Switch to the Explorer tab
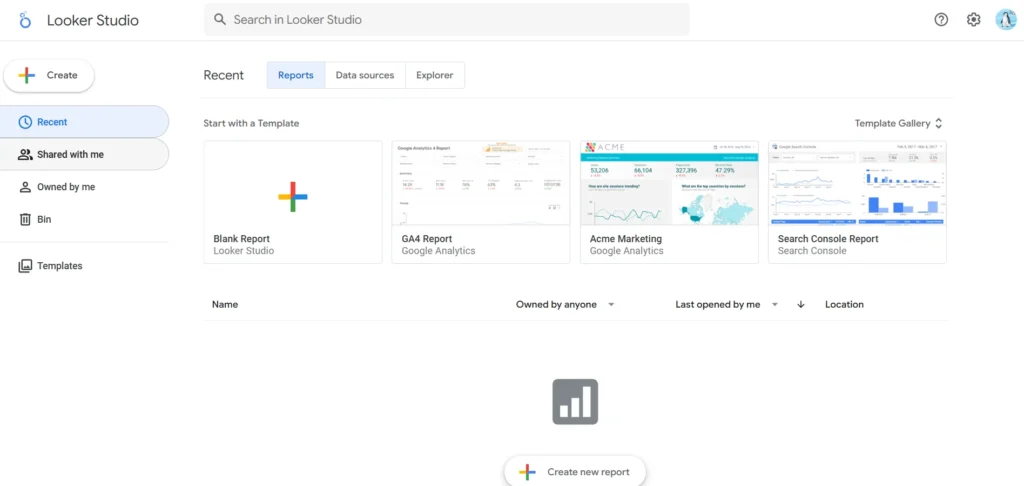This screenshot has height=486, width=1024. pos(435,75)
